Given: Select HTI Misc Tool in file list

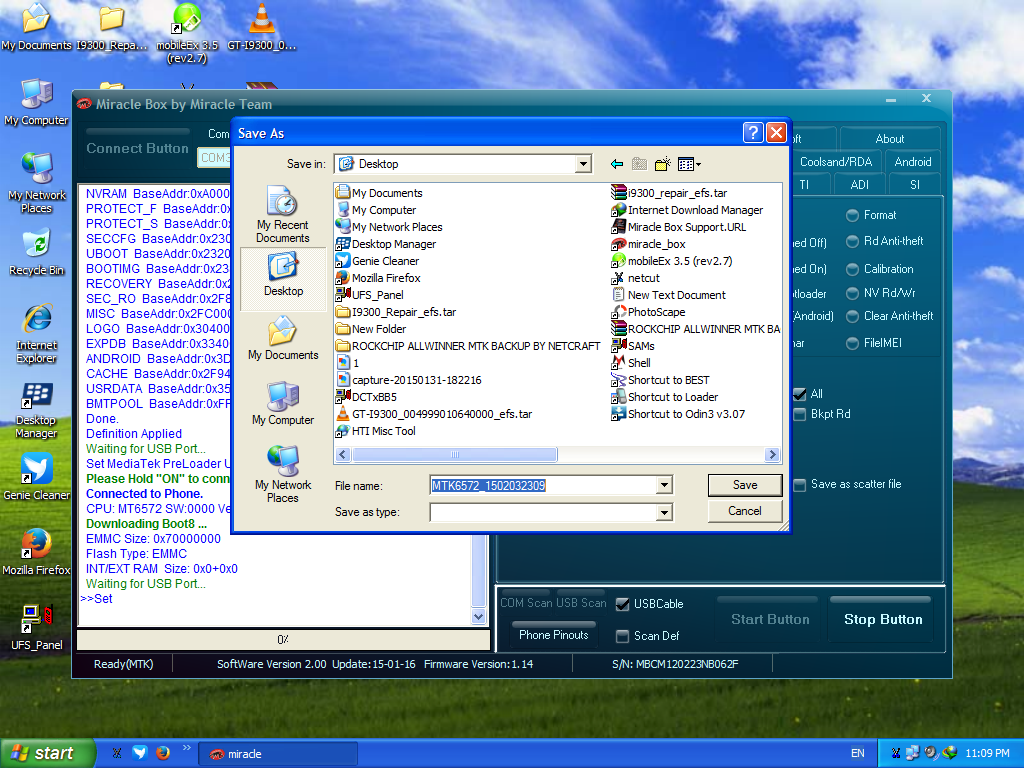Looking at the screenshot, I should click(x=376, y=430).
